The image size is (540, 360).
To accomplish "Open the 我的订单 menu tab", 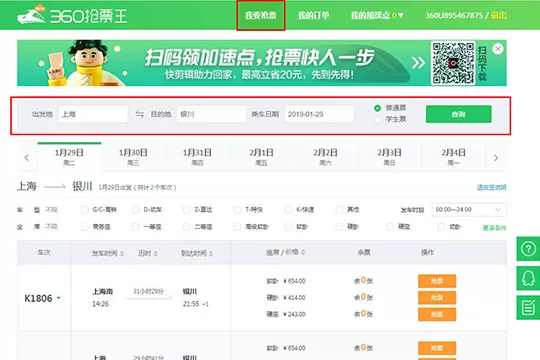I will [313, 15].
